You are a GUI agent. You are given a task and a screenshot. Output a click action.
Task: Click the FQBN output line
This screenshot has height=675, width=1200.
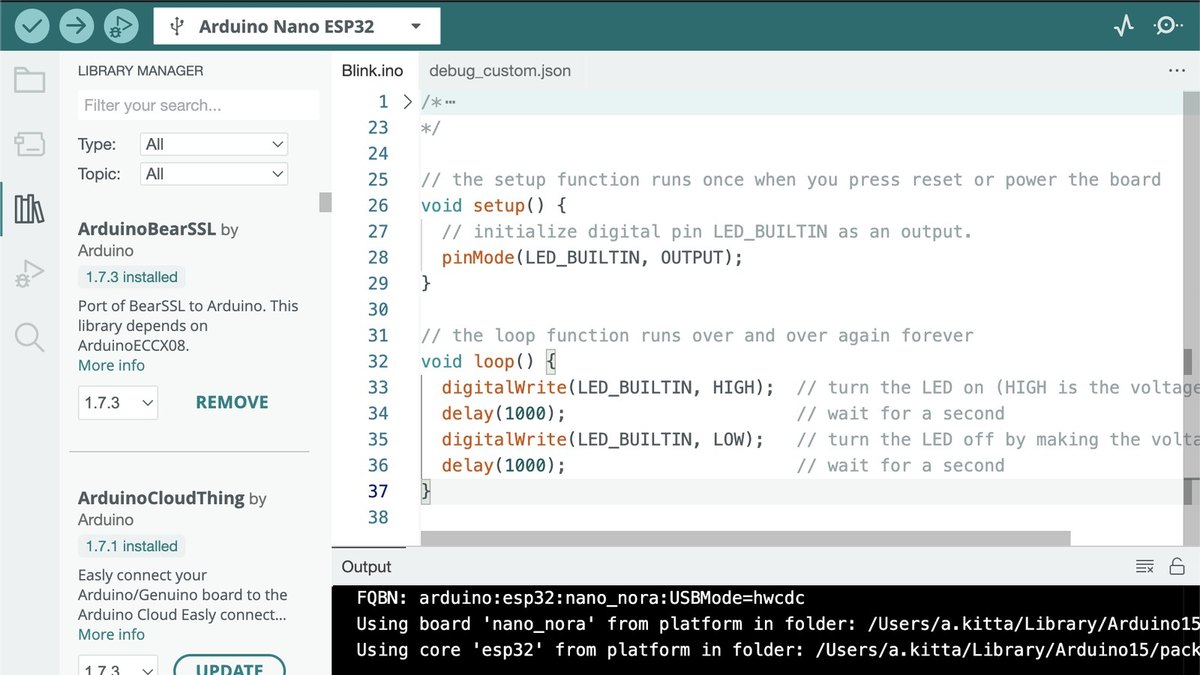tap(580, 598)
